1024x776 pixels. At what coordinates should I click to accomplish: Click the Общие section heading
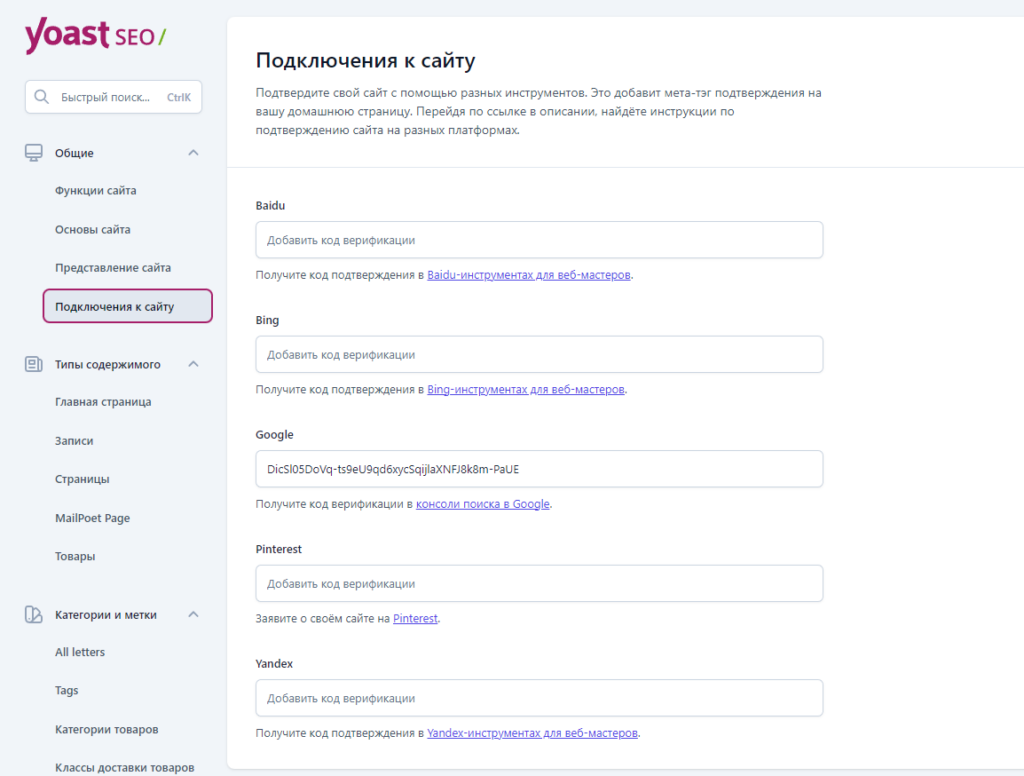pyautogui.click(x=74, y=153)
